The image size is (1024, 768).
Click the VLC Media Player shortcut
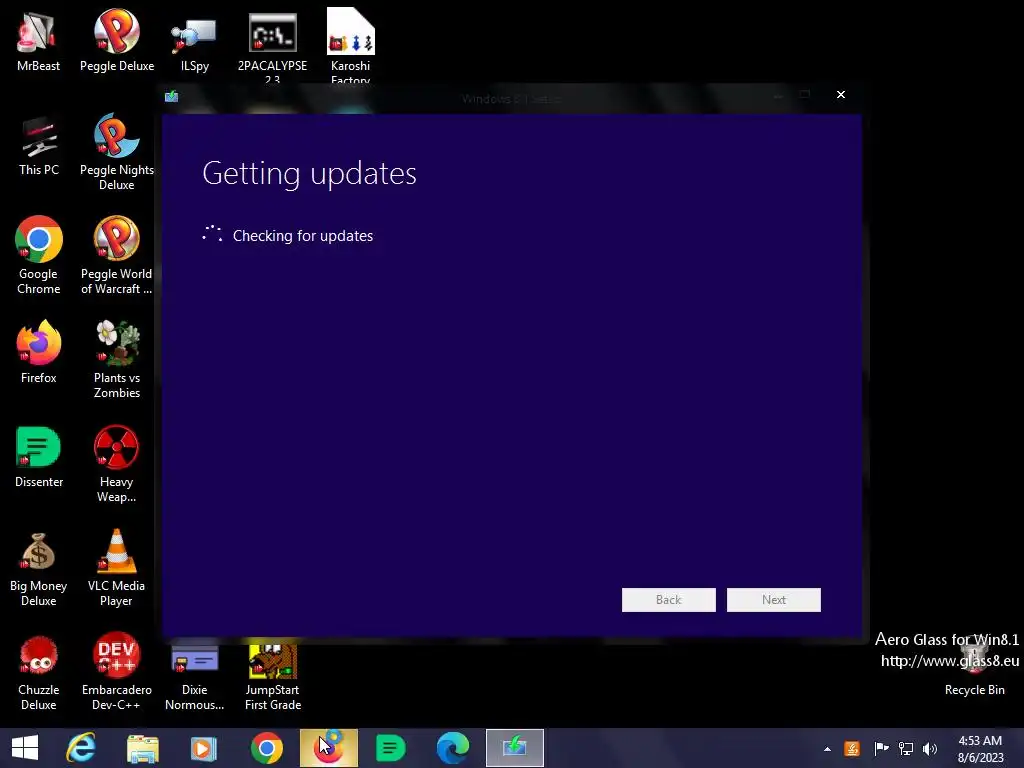(117, 568)
